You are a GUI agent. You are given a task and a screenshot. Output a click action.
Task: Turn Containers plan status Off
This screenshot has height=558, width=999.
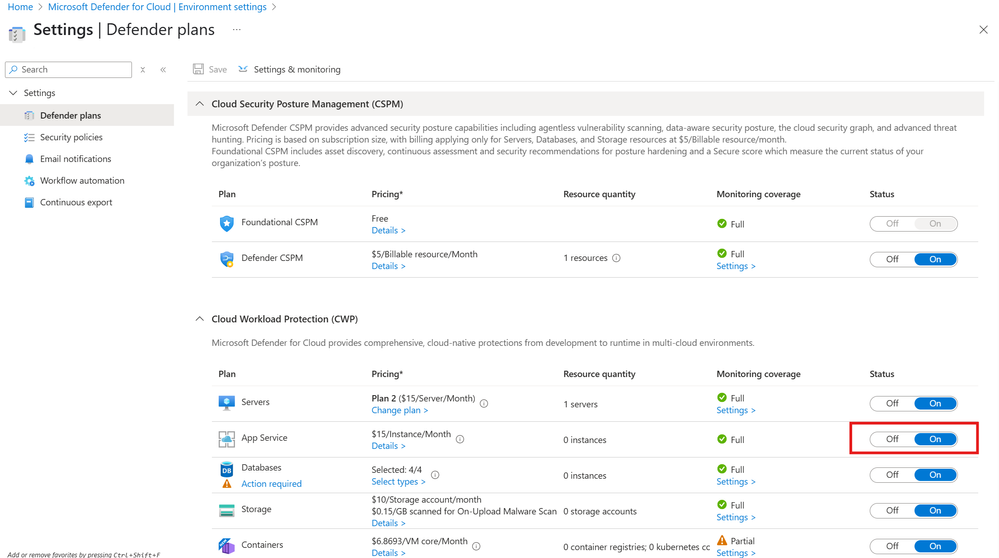pyautogui.click(x=892, y=546)
